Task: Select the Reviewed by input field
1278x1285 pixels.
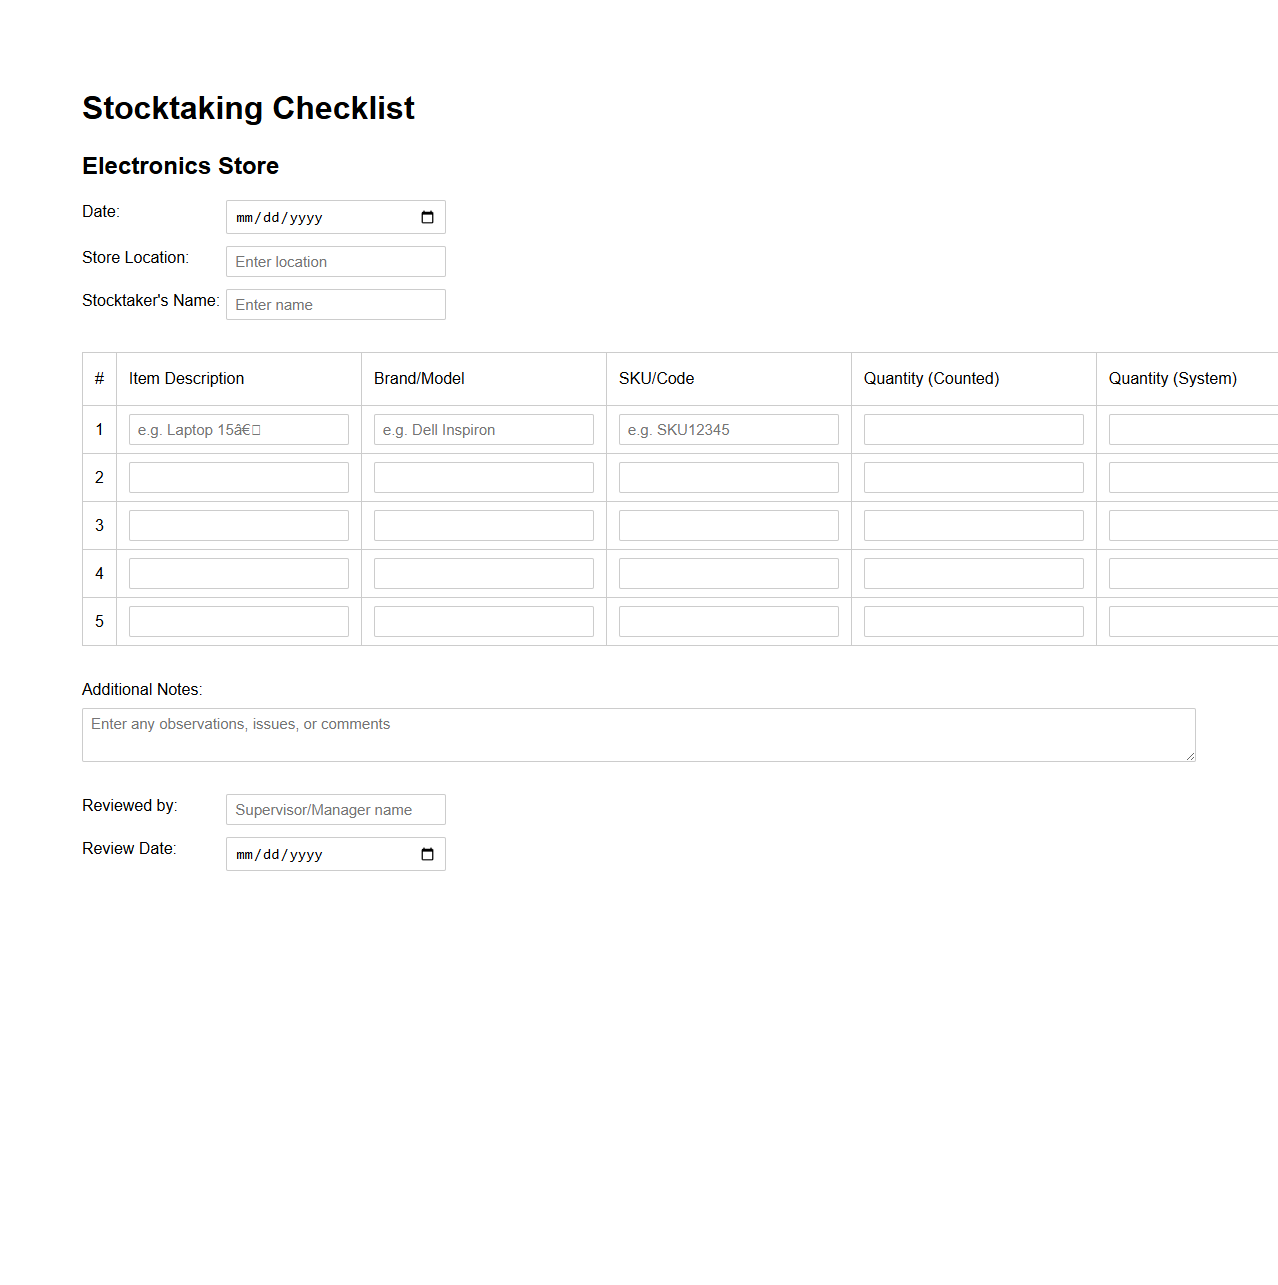Action: [335, 809]
